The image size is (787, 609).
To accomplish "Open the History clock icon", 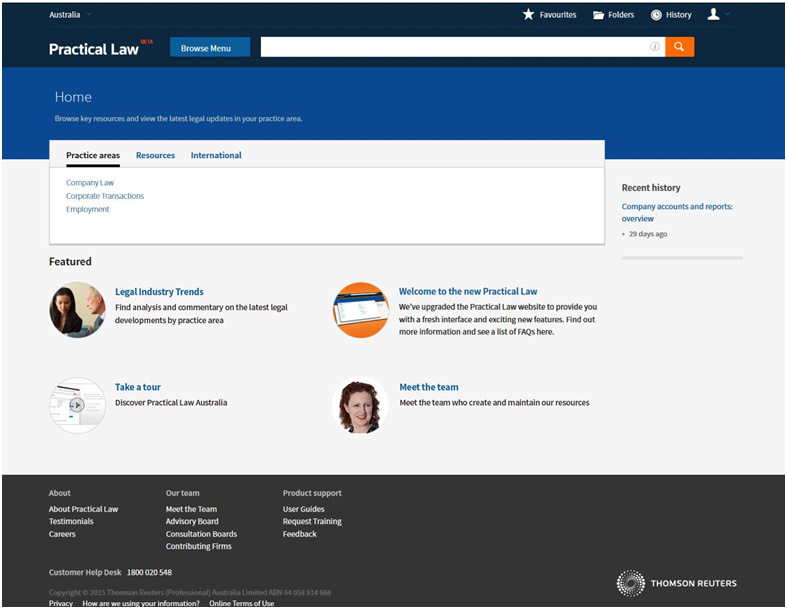I will pos(656,15).
